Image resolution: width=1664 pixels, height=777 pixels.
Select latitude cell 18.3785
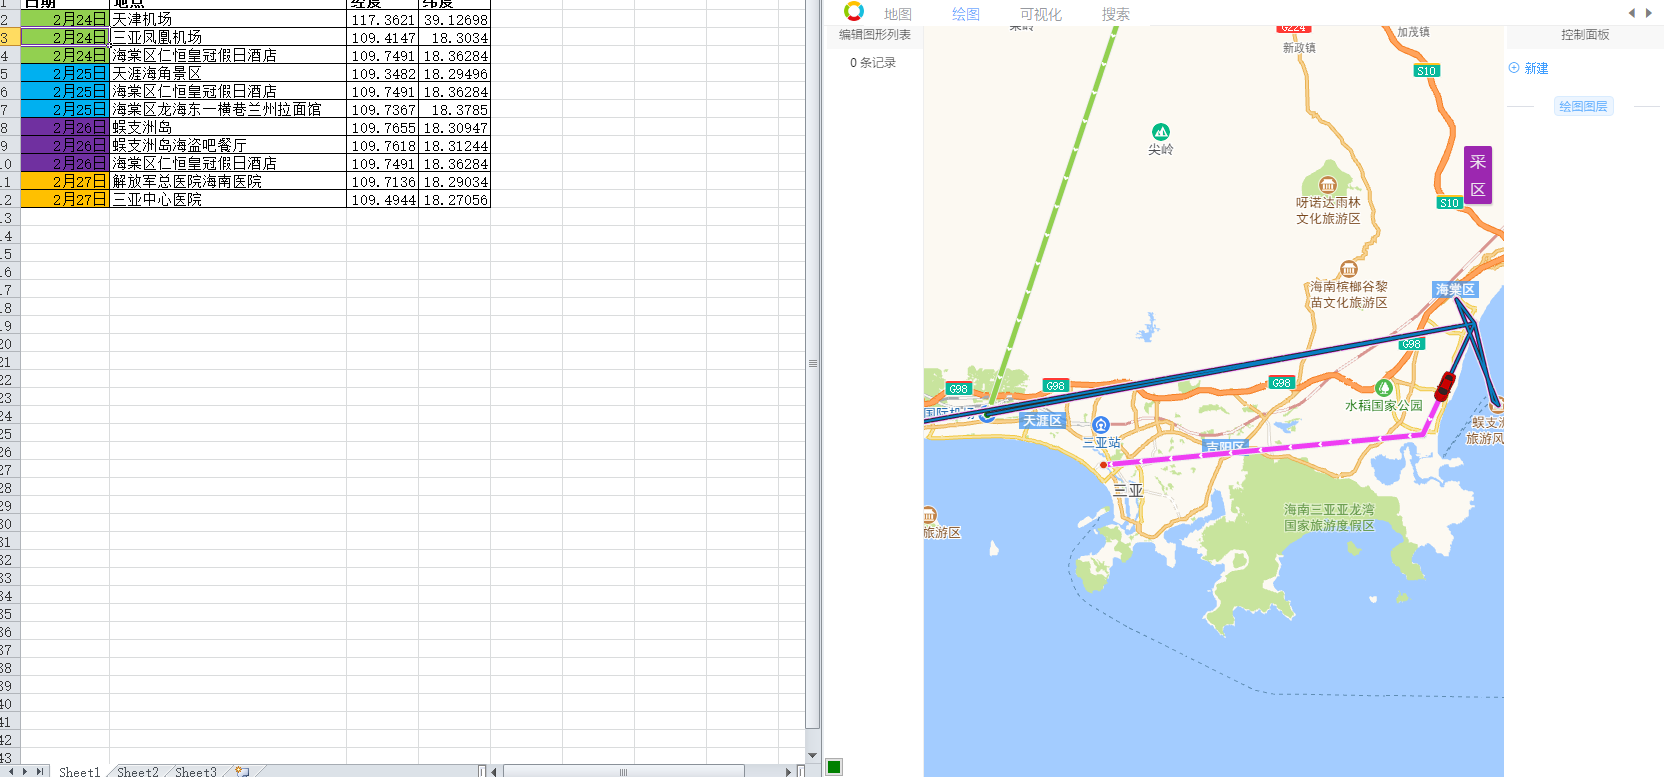tap(454, 109)
